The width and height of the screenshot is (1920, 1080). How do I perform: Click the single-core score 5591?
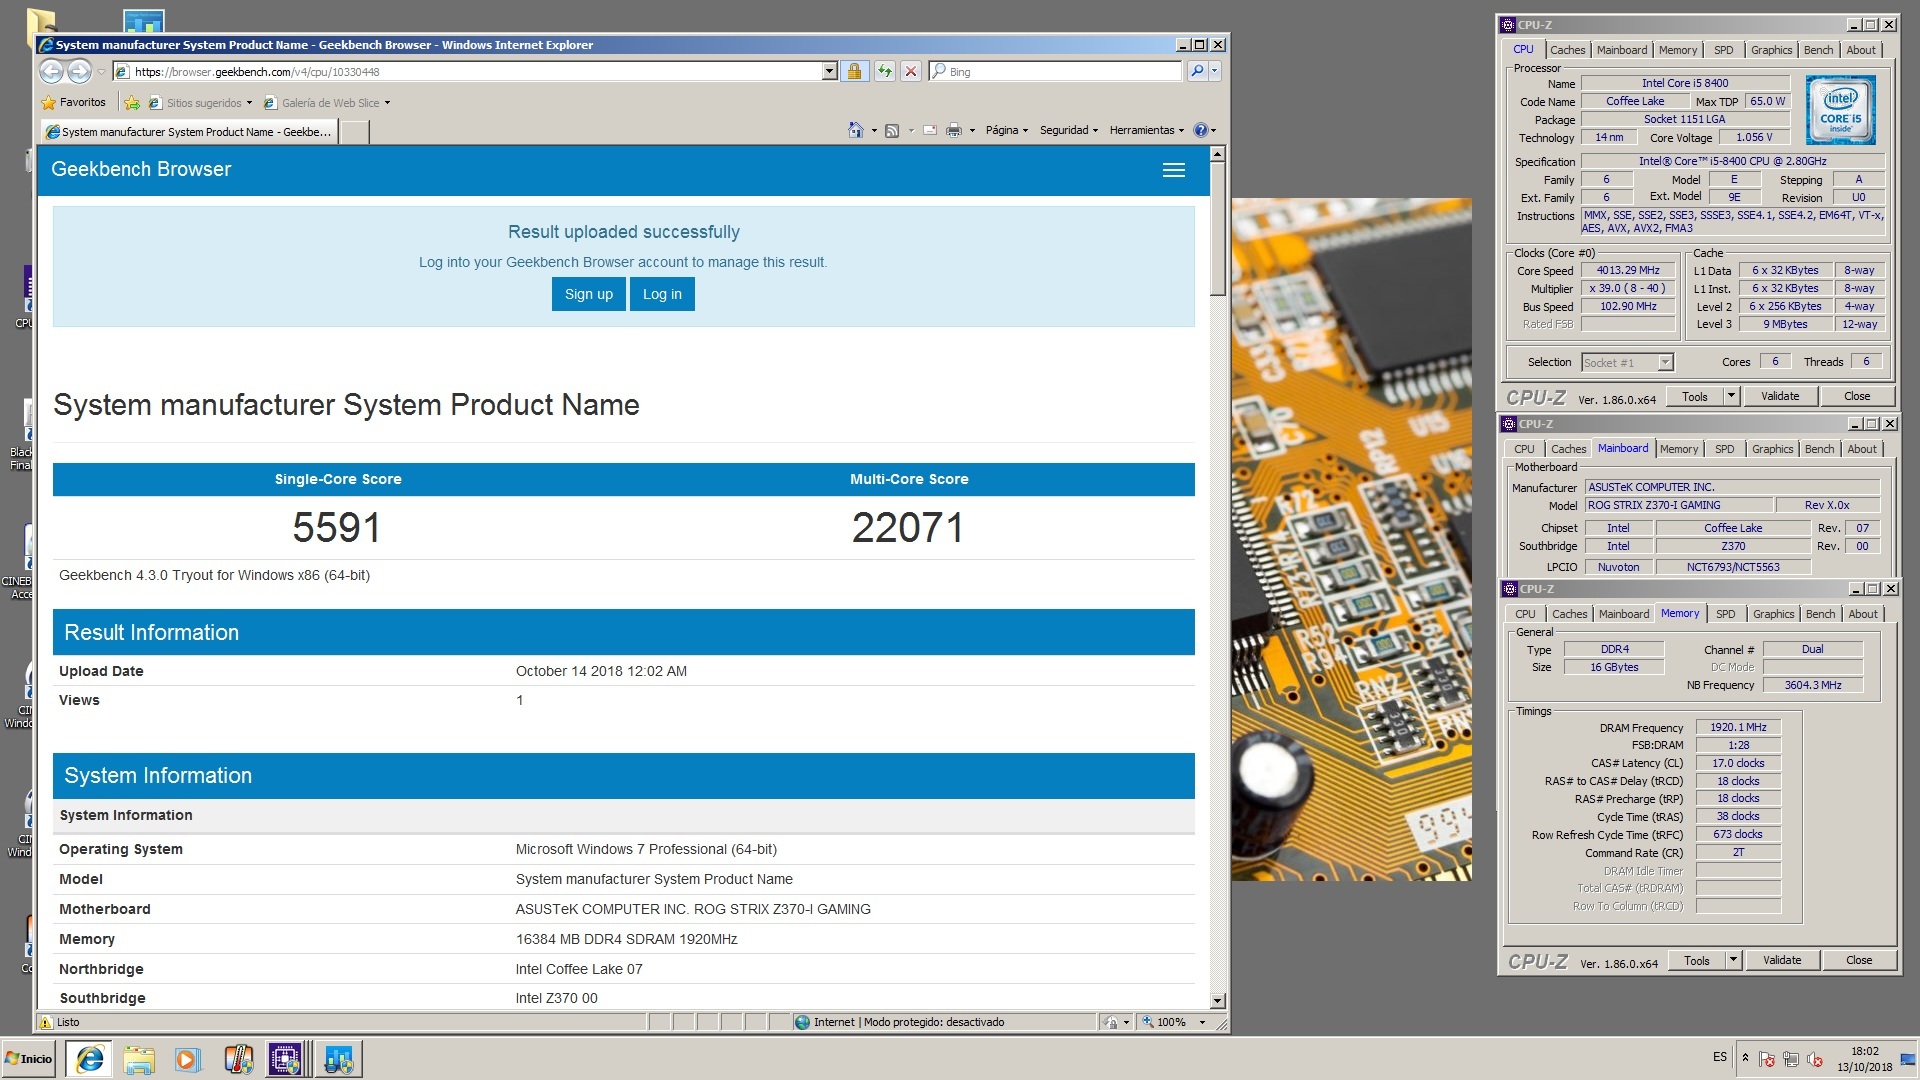(337, 528)
